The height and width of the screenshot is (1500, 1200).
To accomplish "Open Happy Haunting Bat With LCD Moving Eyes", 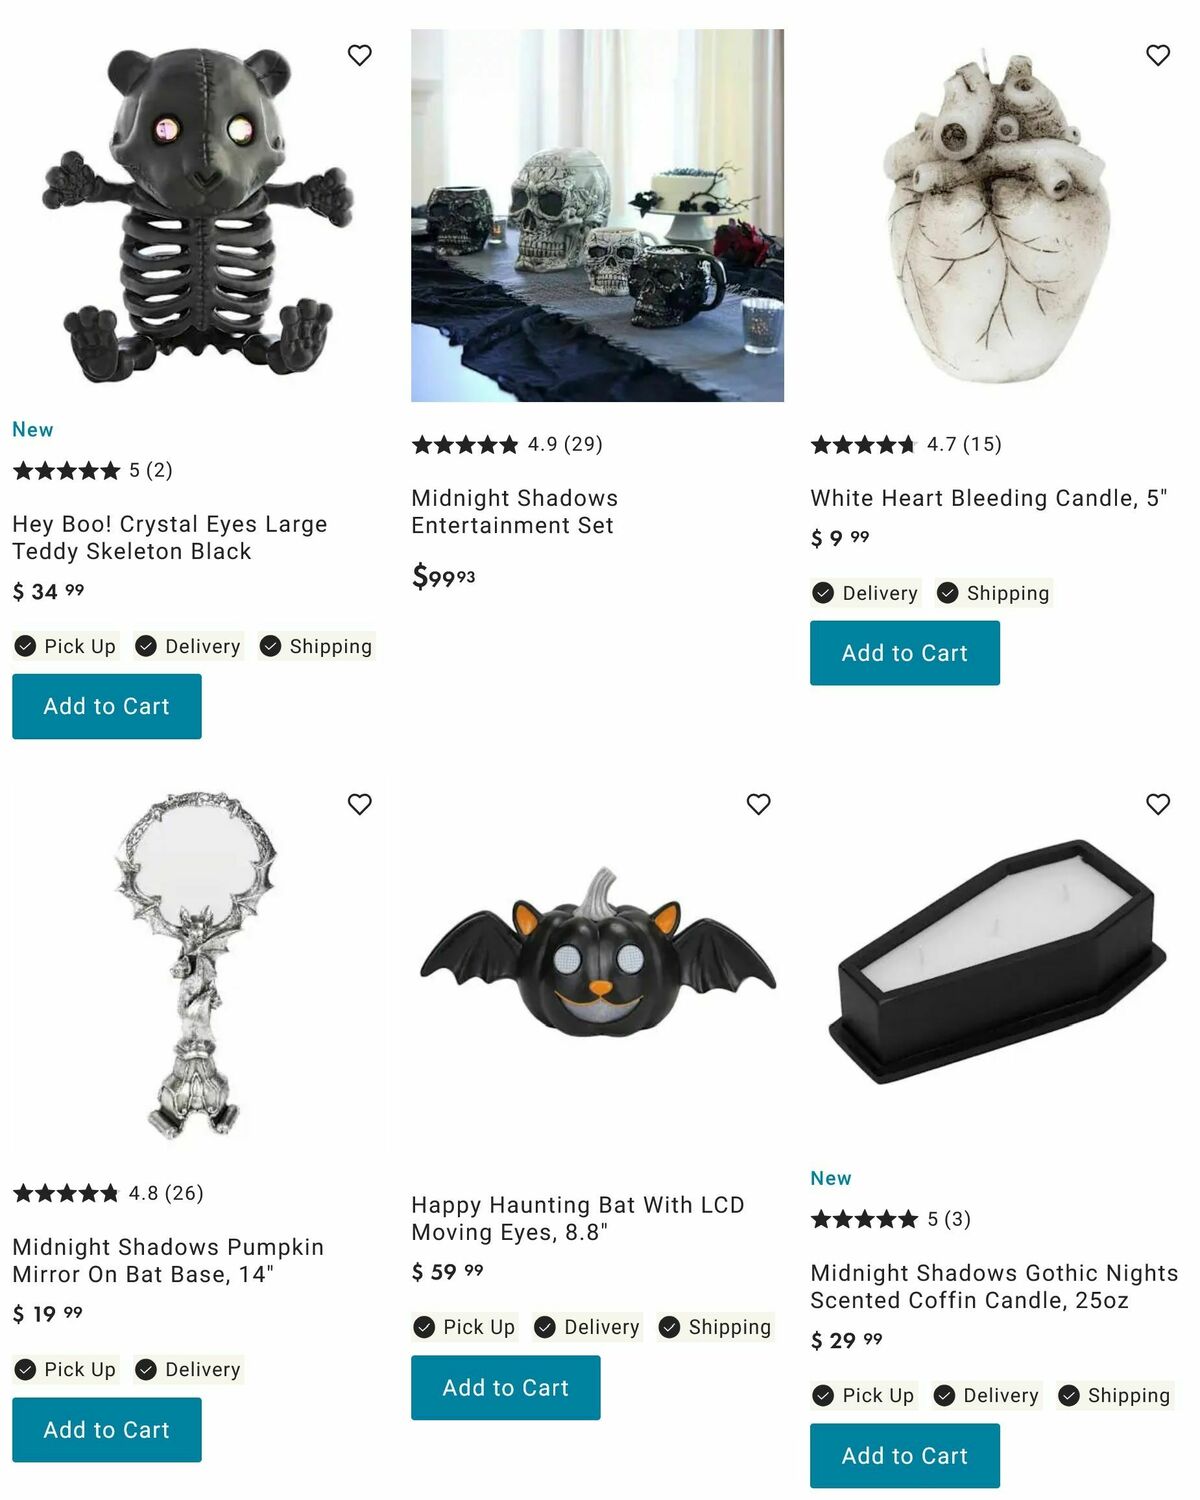I will tap(578, 1218).
